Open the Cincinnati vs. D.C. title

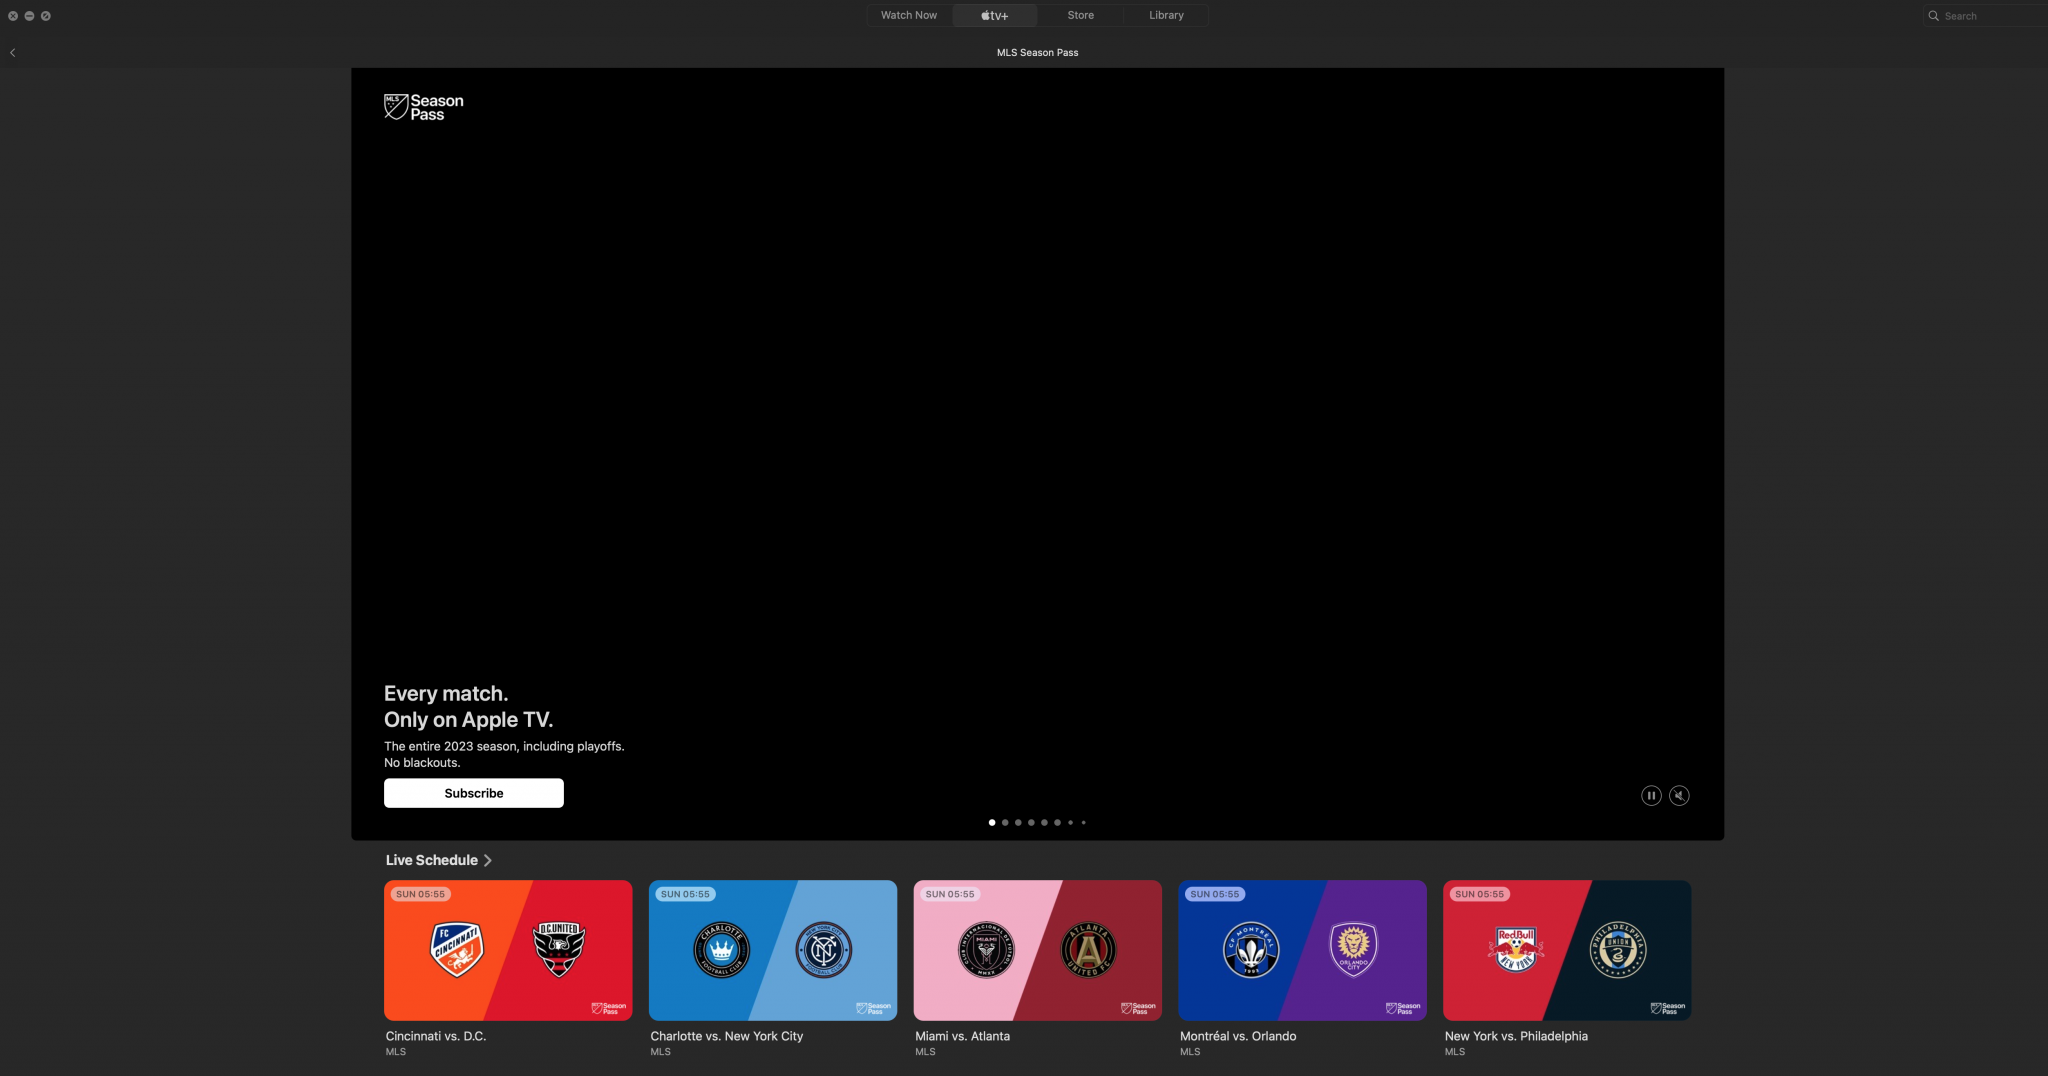pyautogui.click(x=436, y=1036)
